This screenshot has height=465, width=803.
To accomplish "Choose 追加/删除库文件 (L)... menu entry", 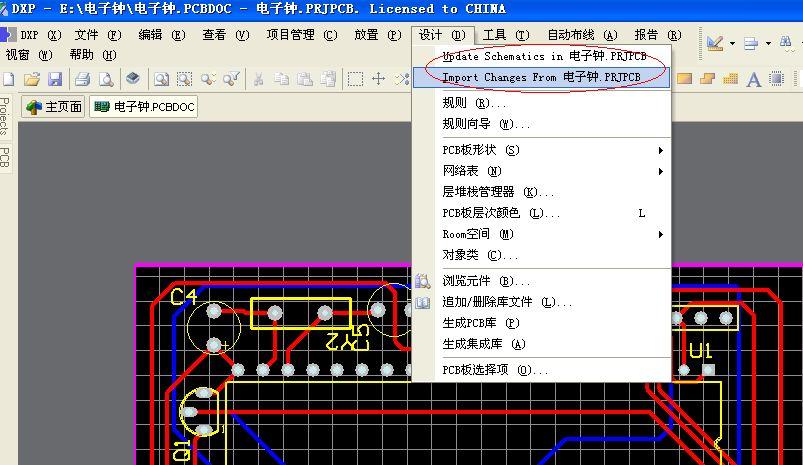I will [x=541, y=302].
